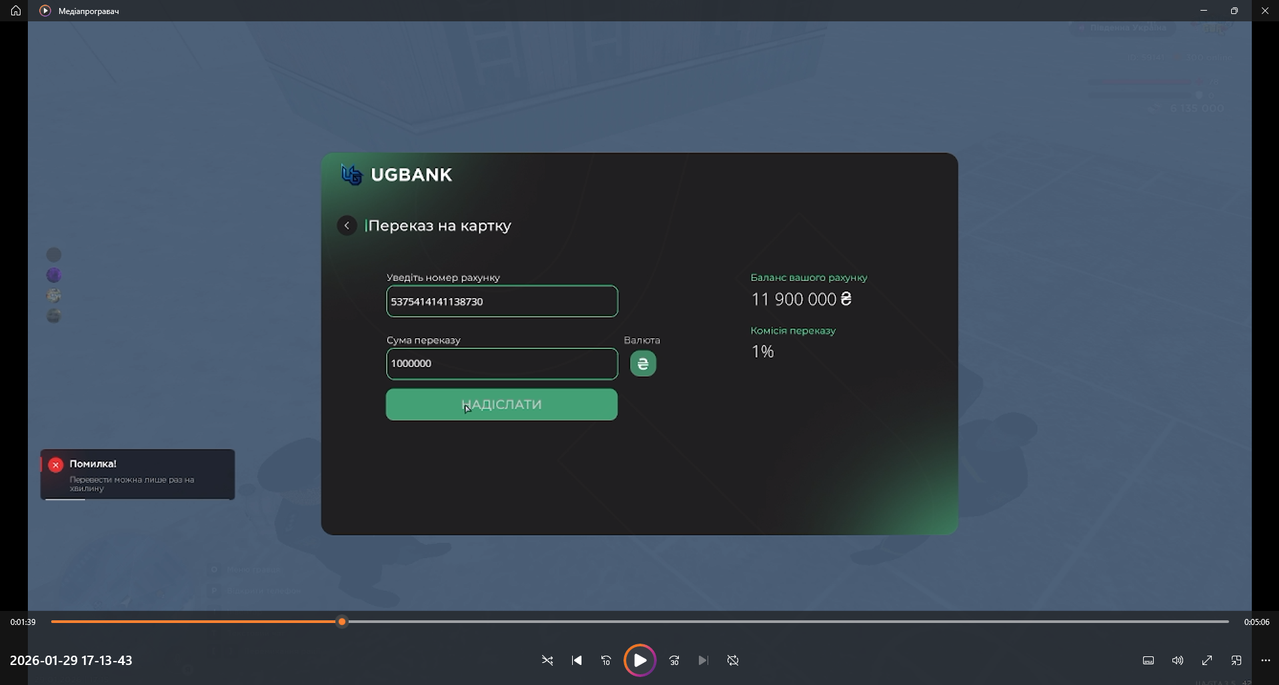Click the total duration 0:05:06

1257,622
